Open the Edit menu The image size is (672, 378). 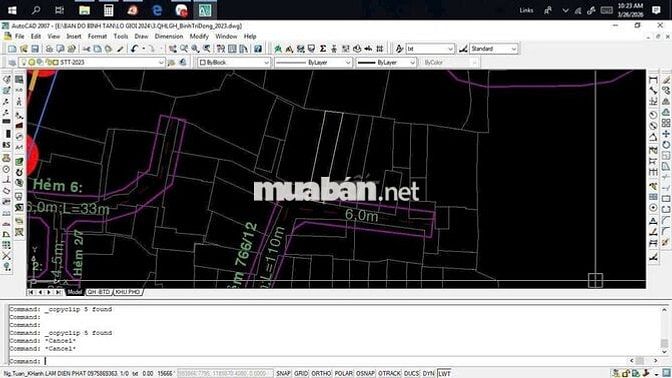click(36, 36)
